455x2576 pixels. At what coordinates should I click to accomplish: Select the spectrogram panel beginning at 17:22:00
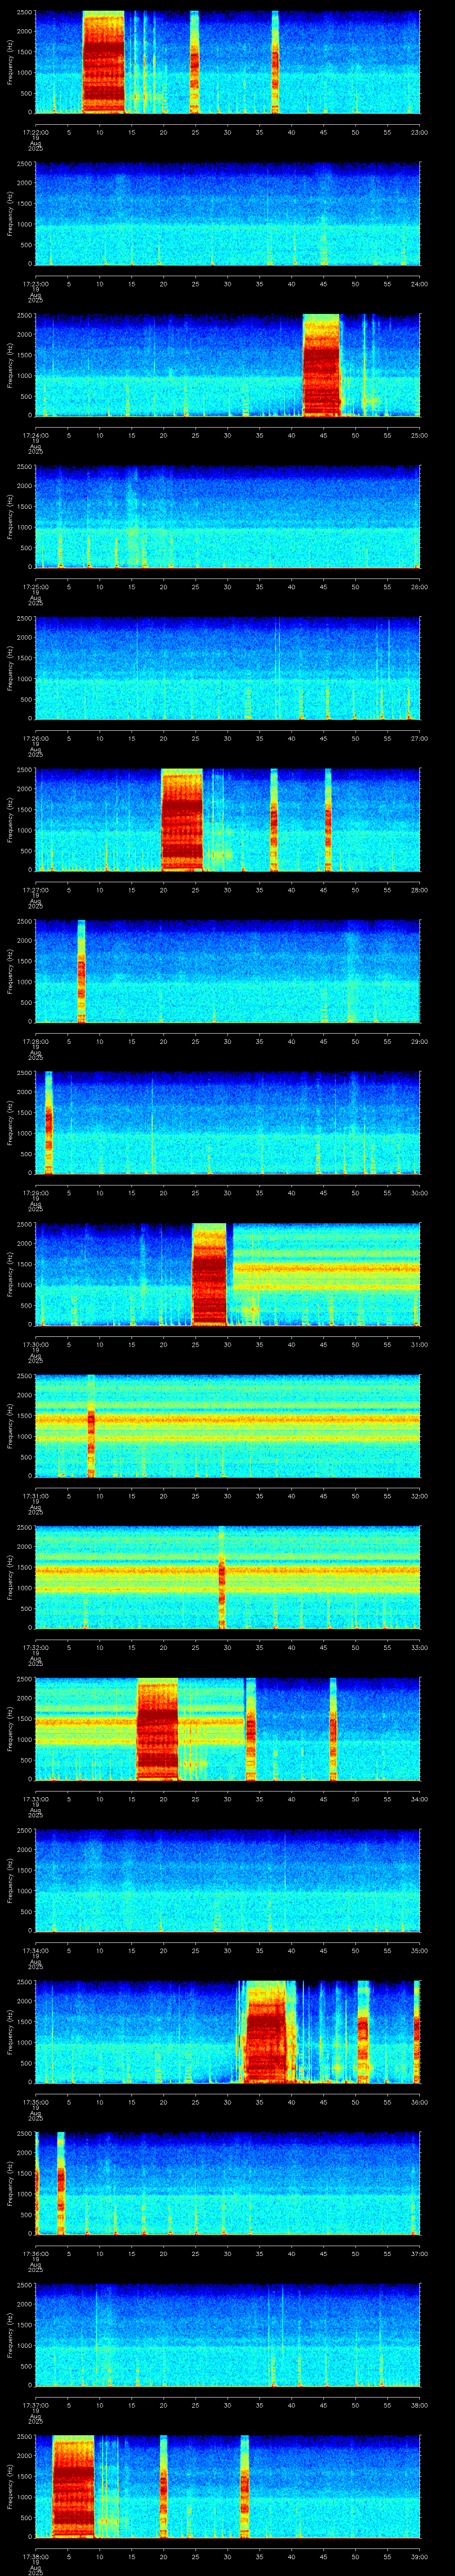[227, 62]
